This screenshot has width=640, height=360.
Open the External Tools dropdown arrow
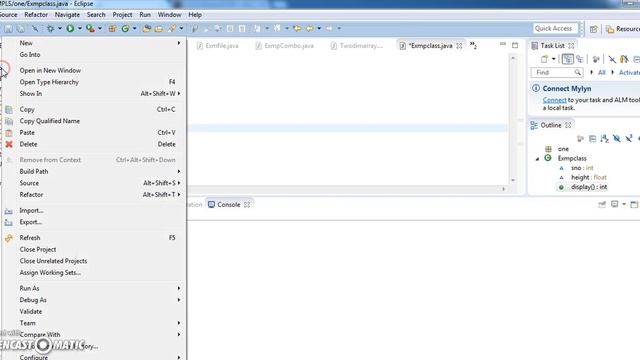pos(100,29)
